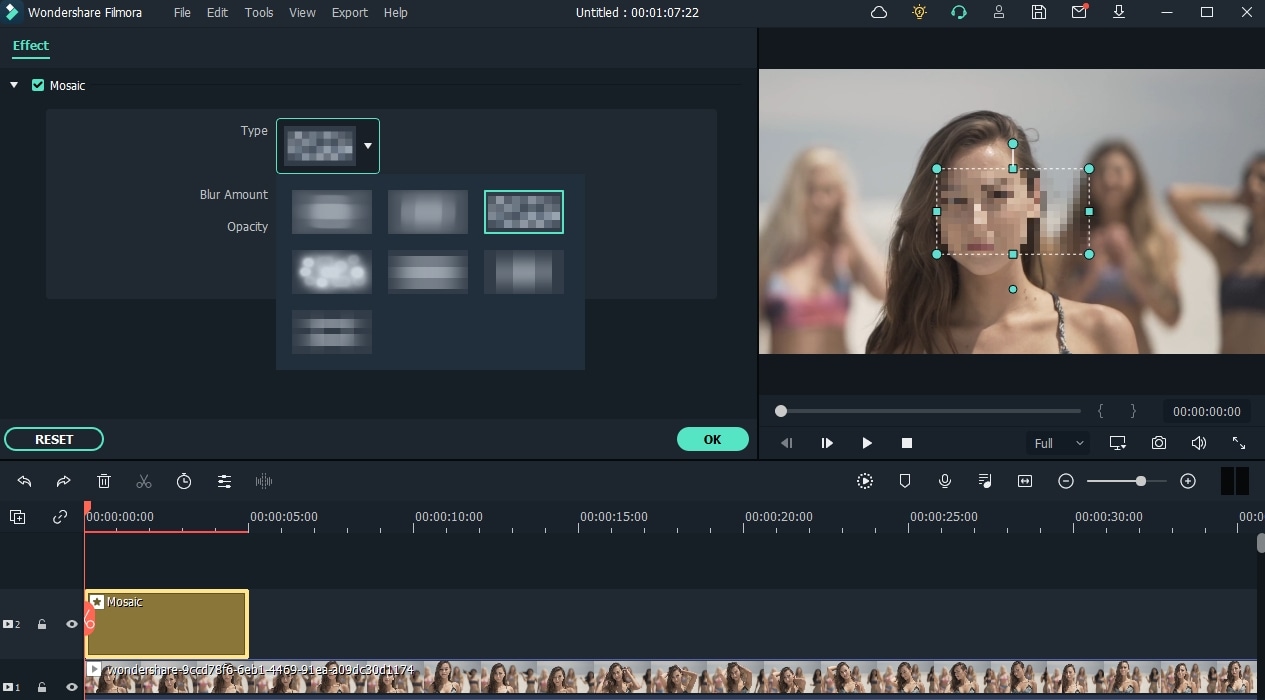Open the mosaic Type dropdown

coord(328,146)
